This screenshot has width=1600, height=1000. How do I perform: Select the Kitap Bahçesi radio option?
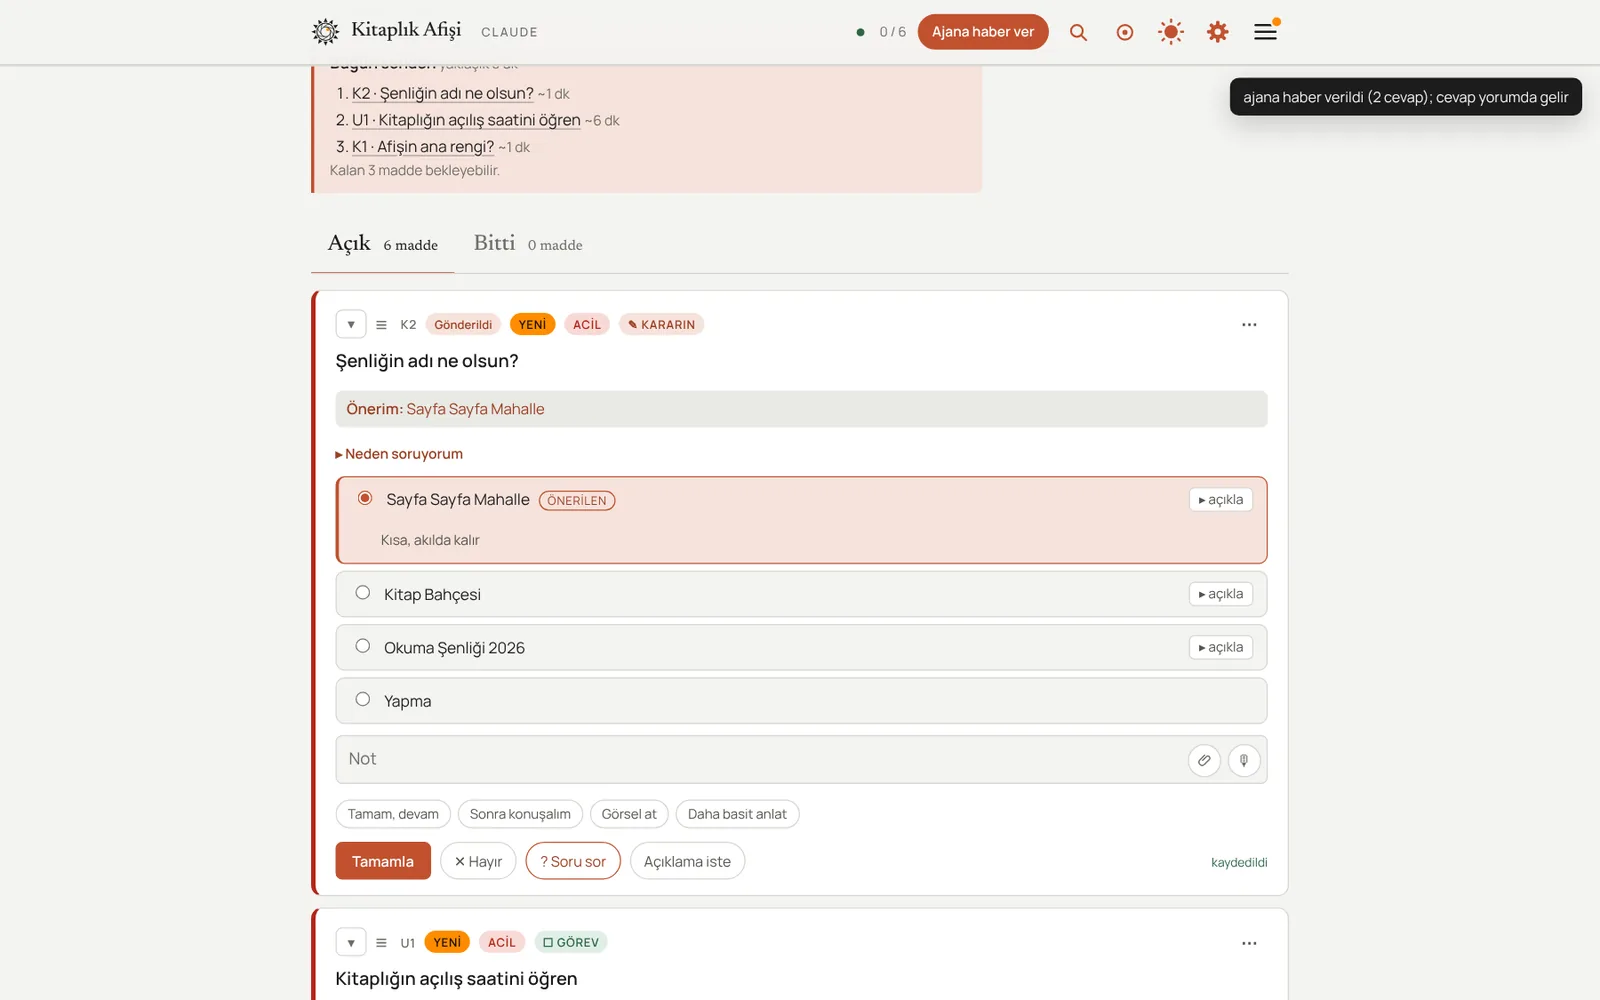(x=363, y=593)
